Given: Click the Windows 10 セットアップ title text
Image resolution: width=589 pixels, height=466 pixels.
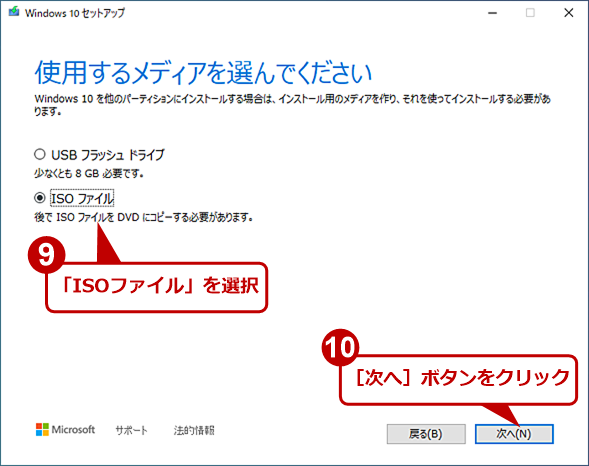Looking at the screenshot, I should pyautogui.click(x=75, y=13).
